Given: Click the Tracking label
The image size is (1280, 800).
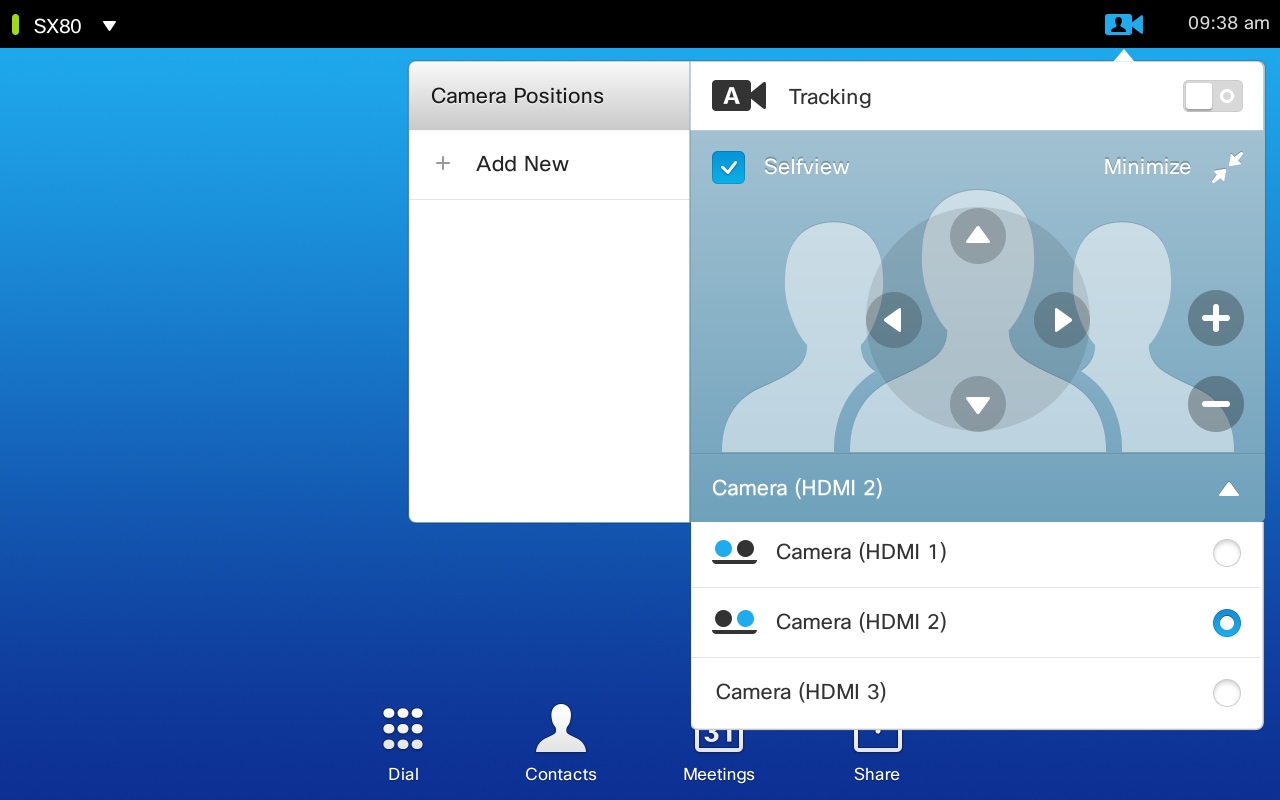Looking at the screenshot, I should tap(830, 97).
